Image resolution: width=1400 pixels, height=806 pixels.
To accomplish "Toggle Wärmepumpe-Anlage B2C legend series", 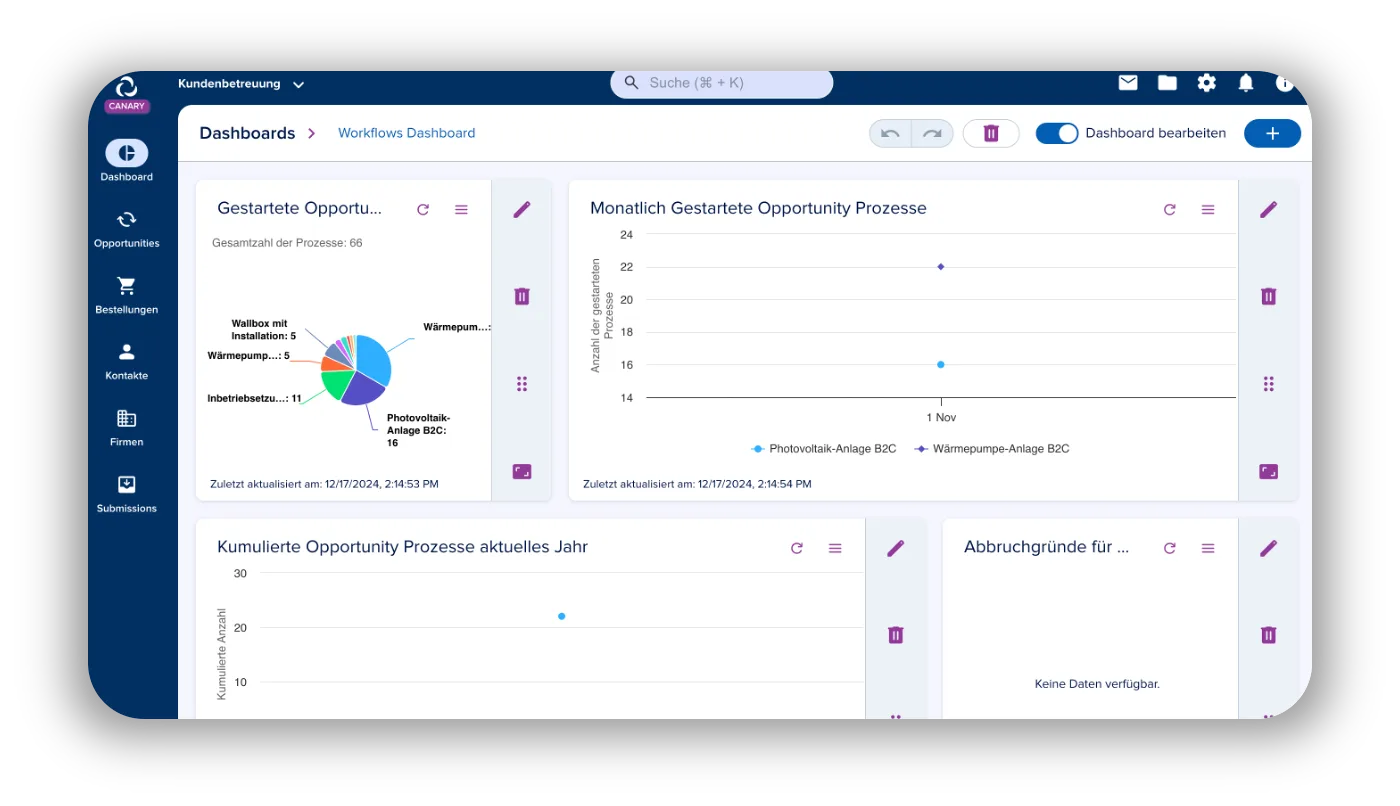I will pyautogui.click(x=992, y=449).
